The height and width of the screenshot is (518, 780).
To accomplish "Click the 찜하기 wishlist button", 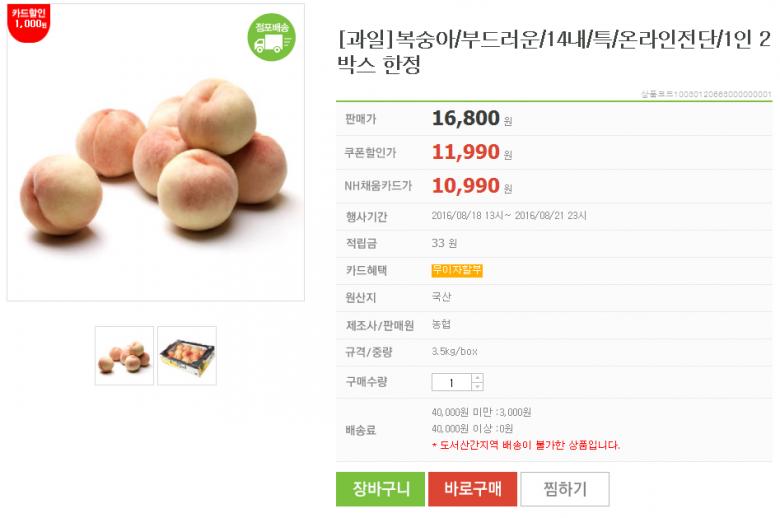I will pyautogui.click(x=564, y=489).
